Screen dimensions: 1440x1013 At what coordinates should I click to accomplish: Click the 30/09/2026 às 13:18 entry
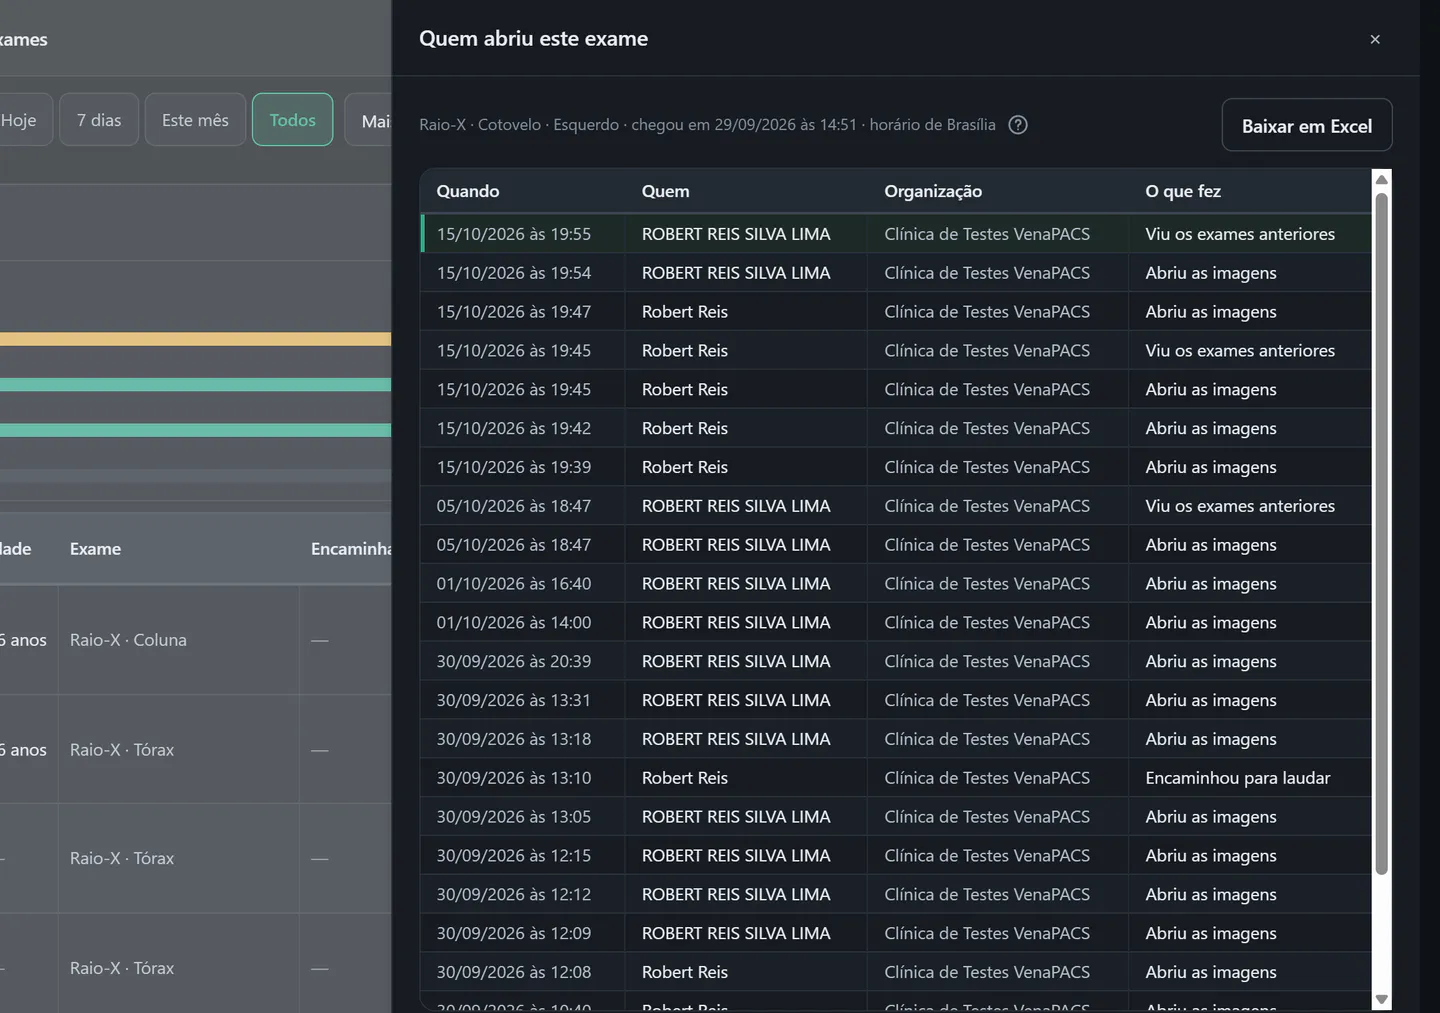coord(896,739)
